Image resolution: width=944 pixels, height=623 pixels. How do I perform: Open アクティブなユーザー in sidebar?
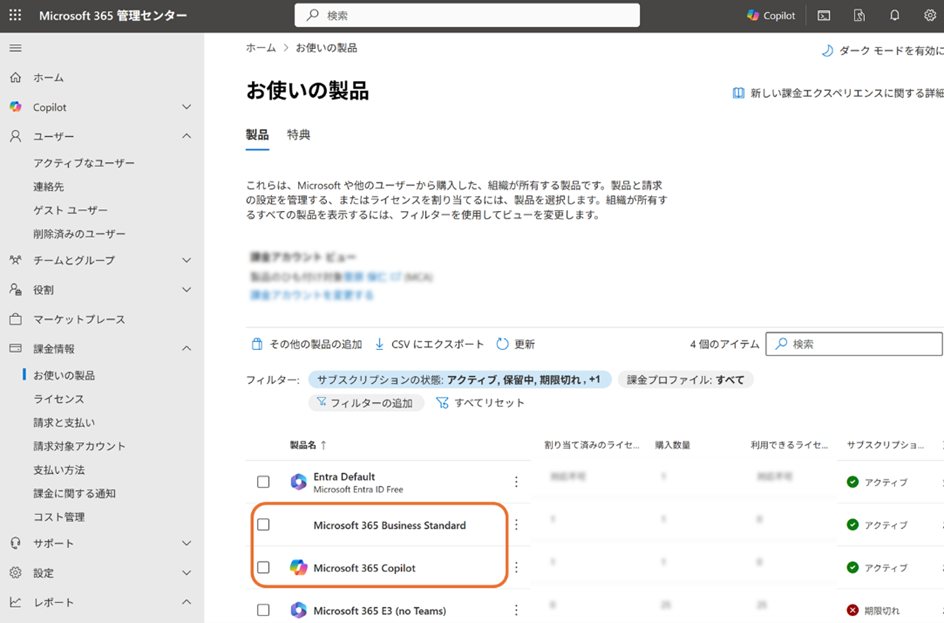[84, 163]
